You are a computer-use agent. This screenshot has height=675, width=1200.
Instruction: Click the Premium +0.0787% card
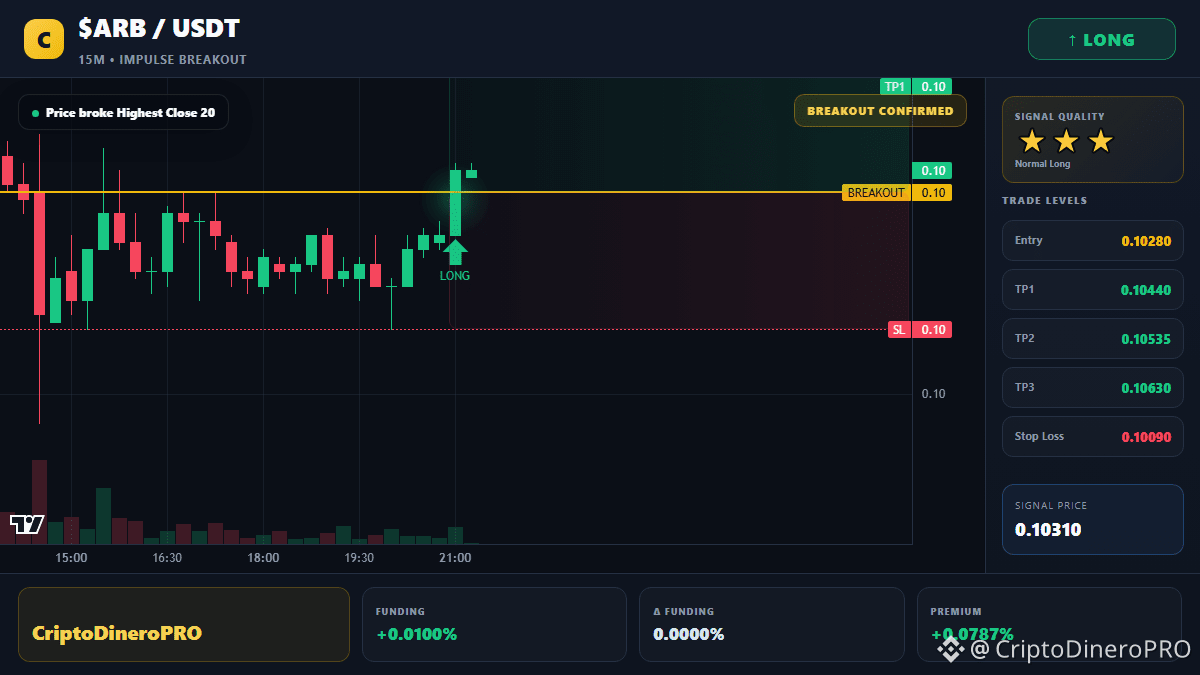tap(1049, 624)
